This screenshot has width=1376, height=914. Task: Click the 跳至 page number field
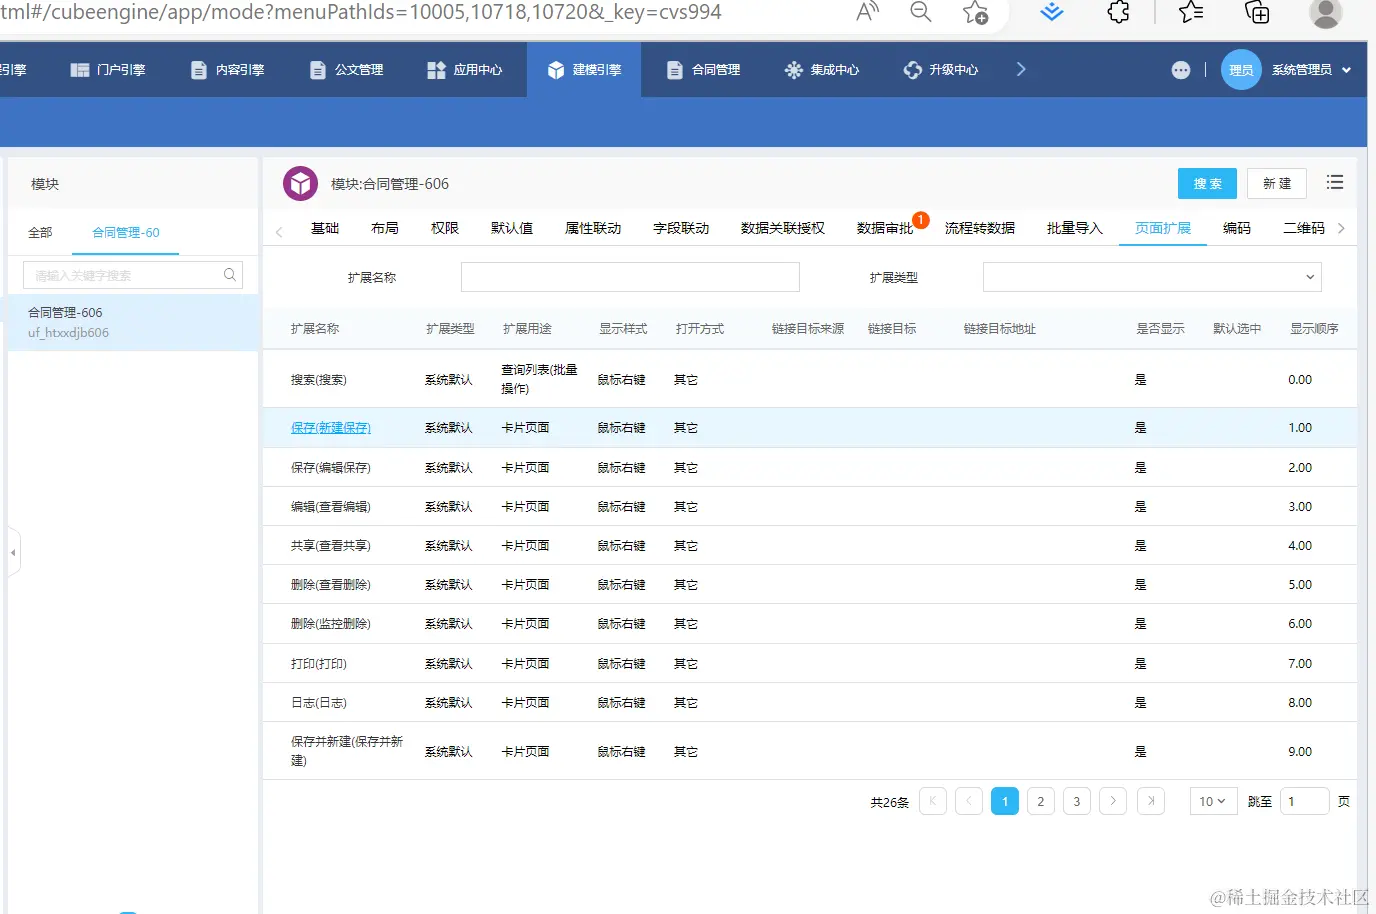(x=1305, y=801)
